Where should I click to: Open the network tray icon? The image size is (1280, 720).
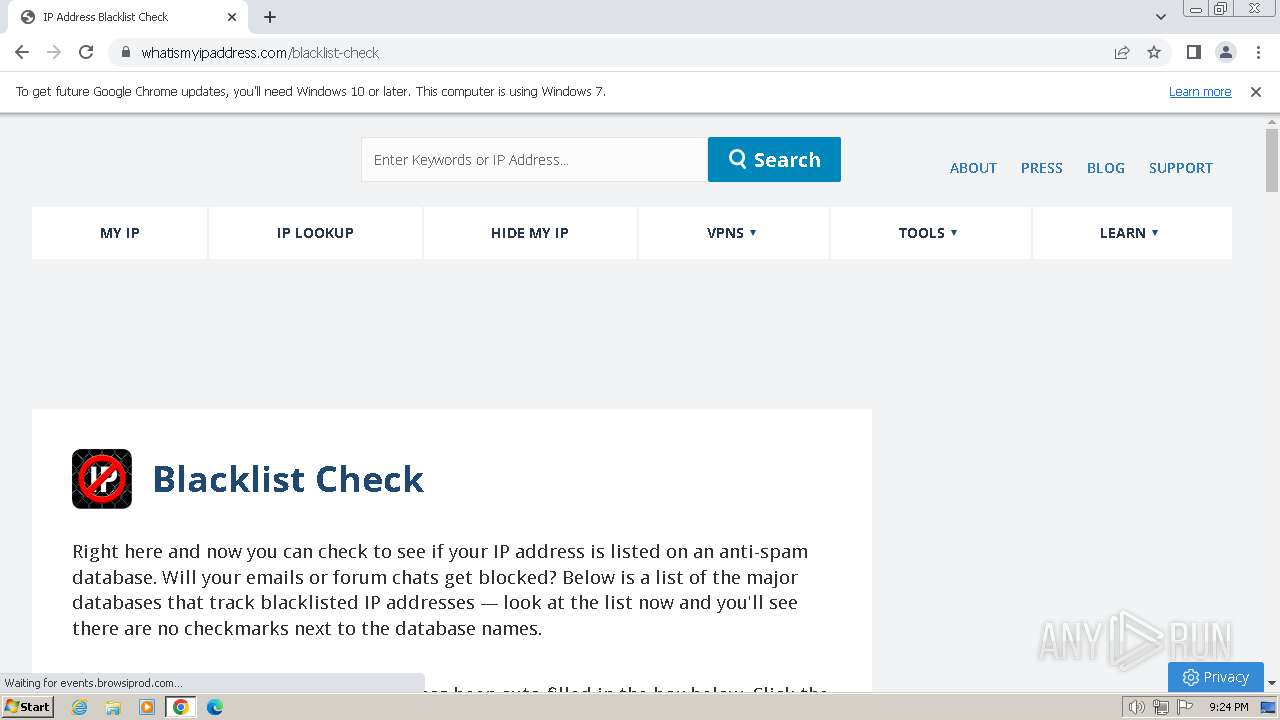(x=1161, y=707)
